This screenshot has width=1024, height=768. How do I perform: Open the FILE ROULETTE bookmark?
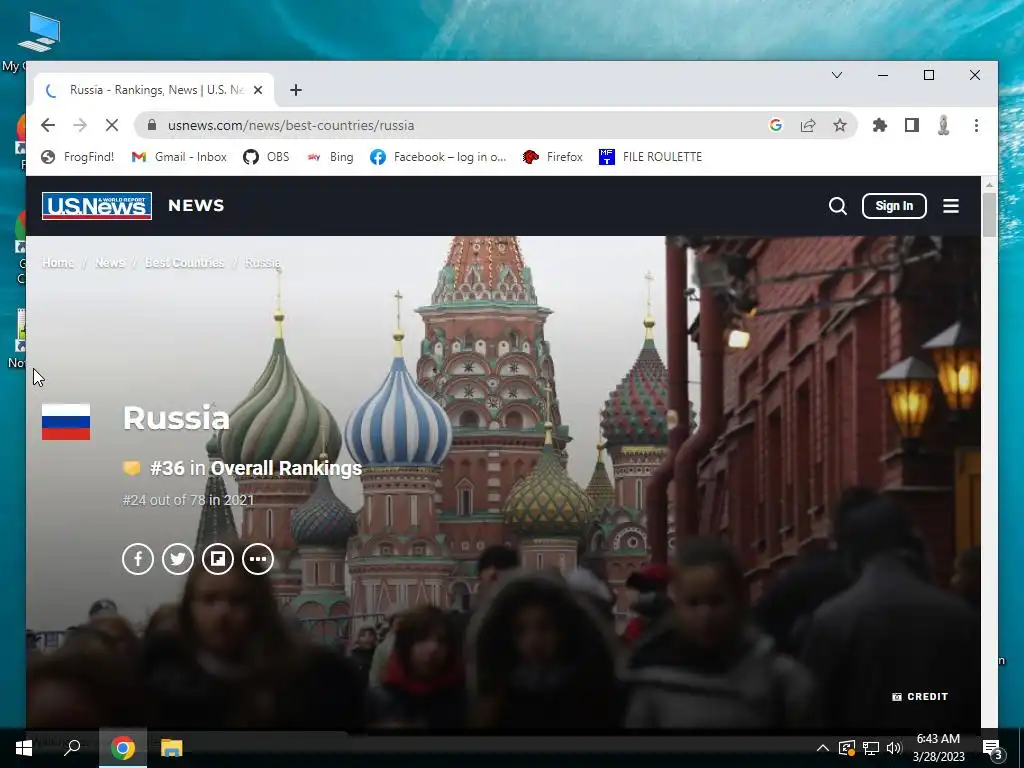[650, 157]
